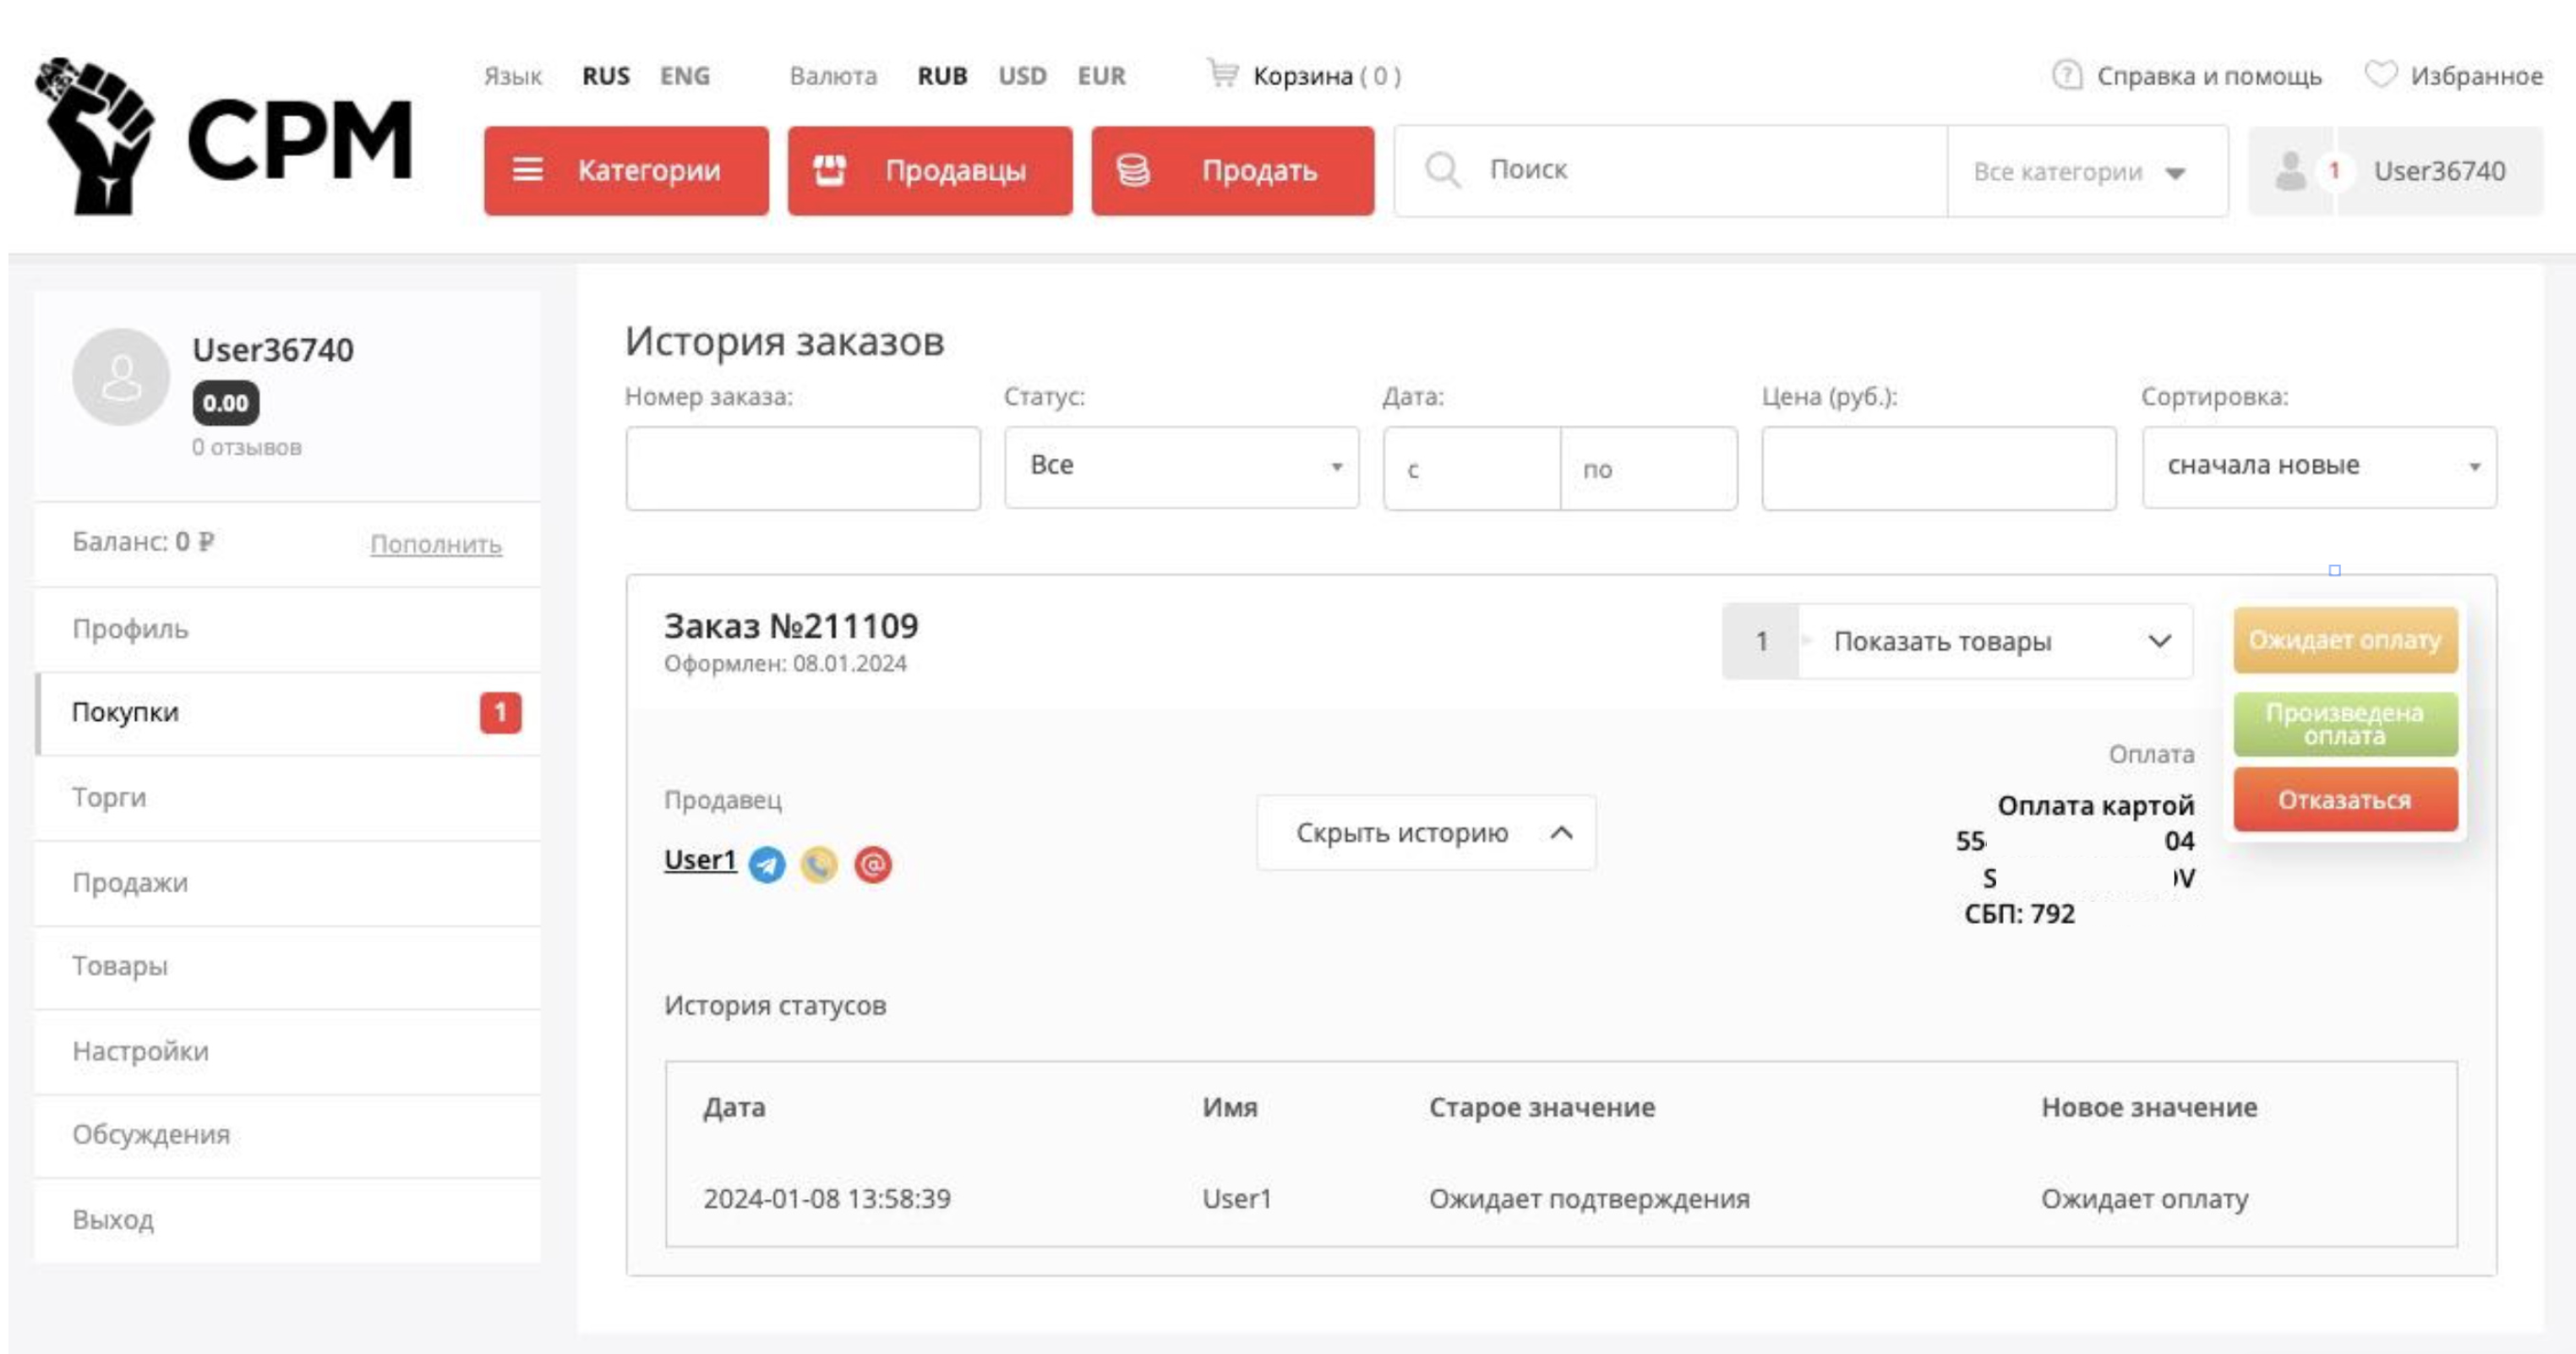Collapse history with Скрыть историю
The height and width of the screenshot is (1354, 2576).
pos(1426,832)
